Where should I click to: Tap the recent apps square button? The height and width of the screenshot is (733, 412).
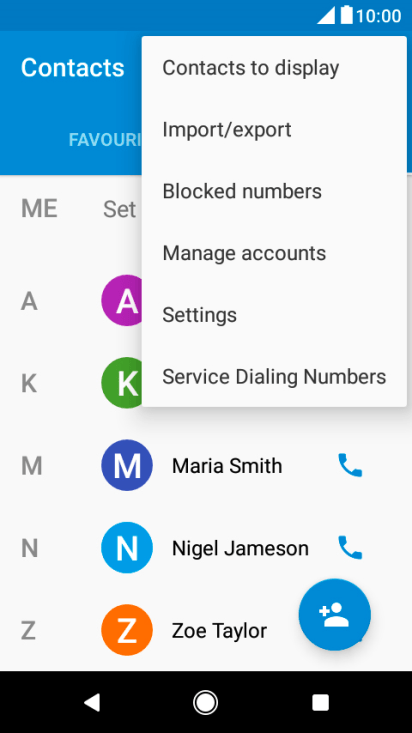[x=320, y=702]
